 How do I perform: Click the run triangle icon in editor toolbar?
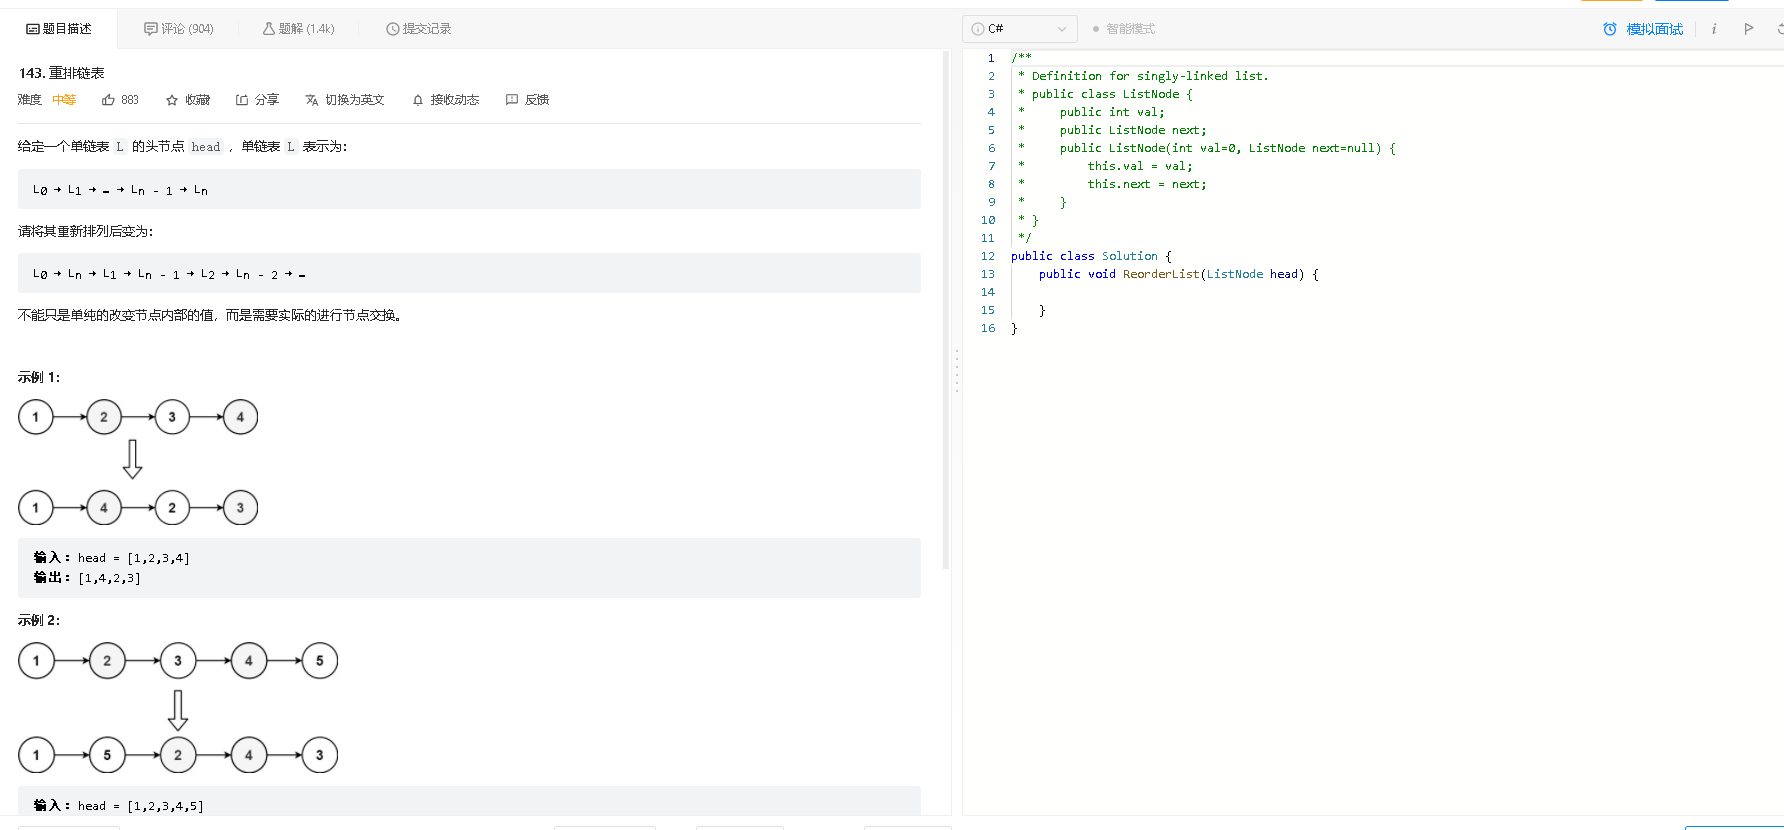click(x=1749, y=29)
